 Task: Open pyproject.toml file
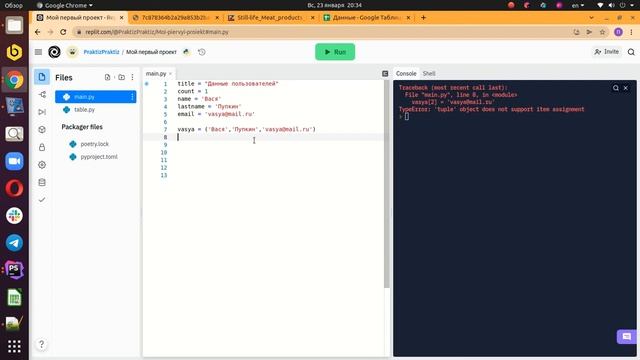99,157
